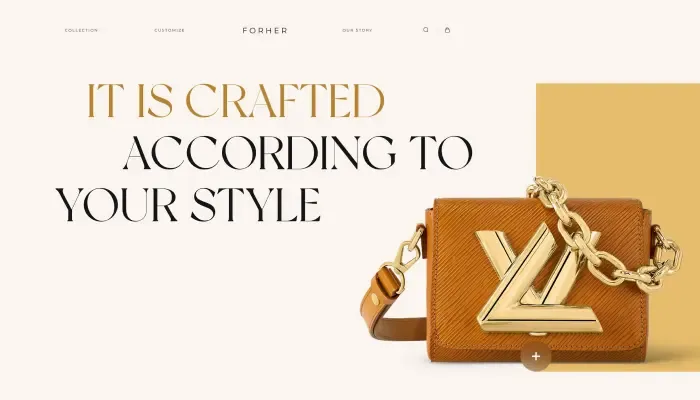Click the 'IT IS CRAFTED' gold headline

(x=236, y=101)
